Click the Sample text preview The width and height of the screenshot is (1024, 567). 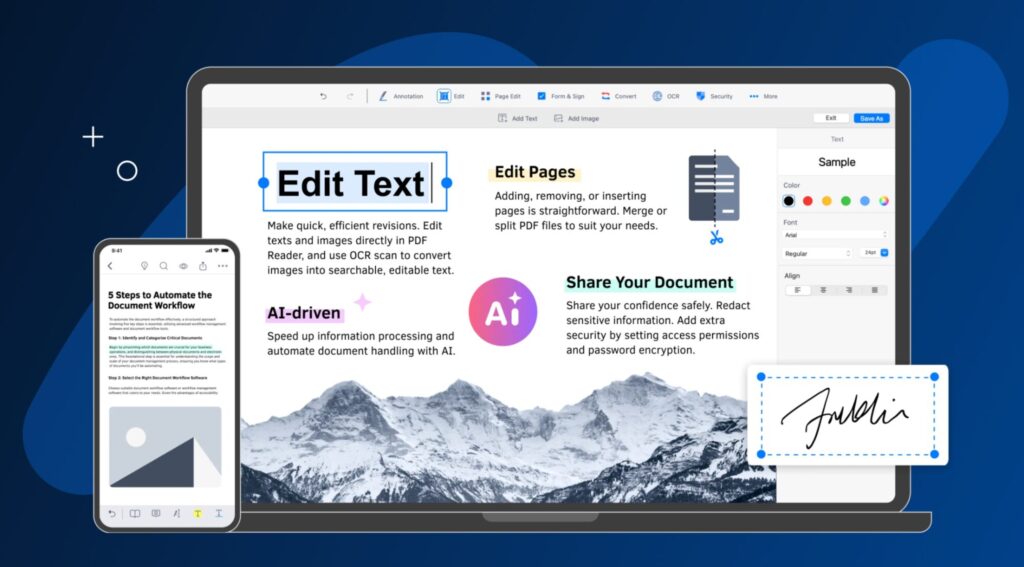point(837,162)
